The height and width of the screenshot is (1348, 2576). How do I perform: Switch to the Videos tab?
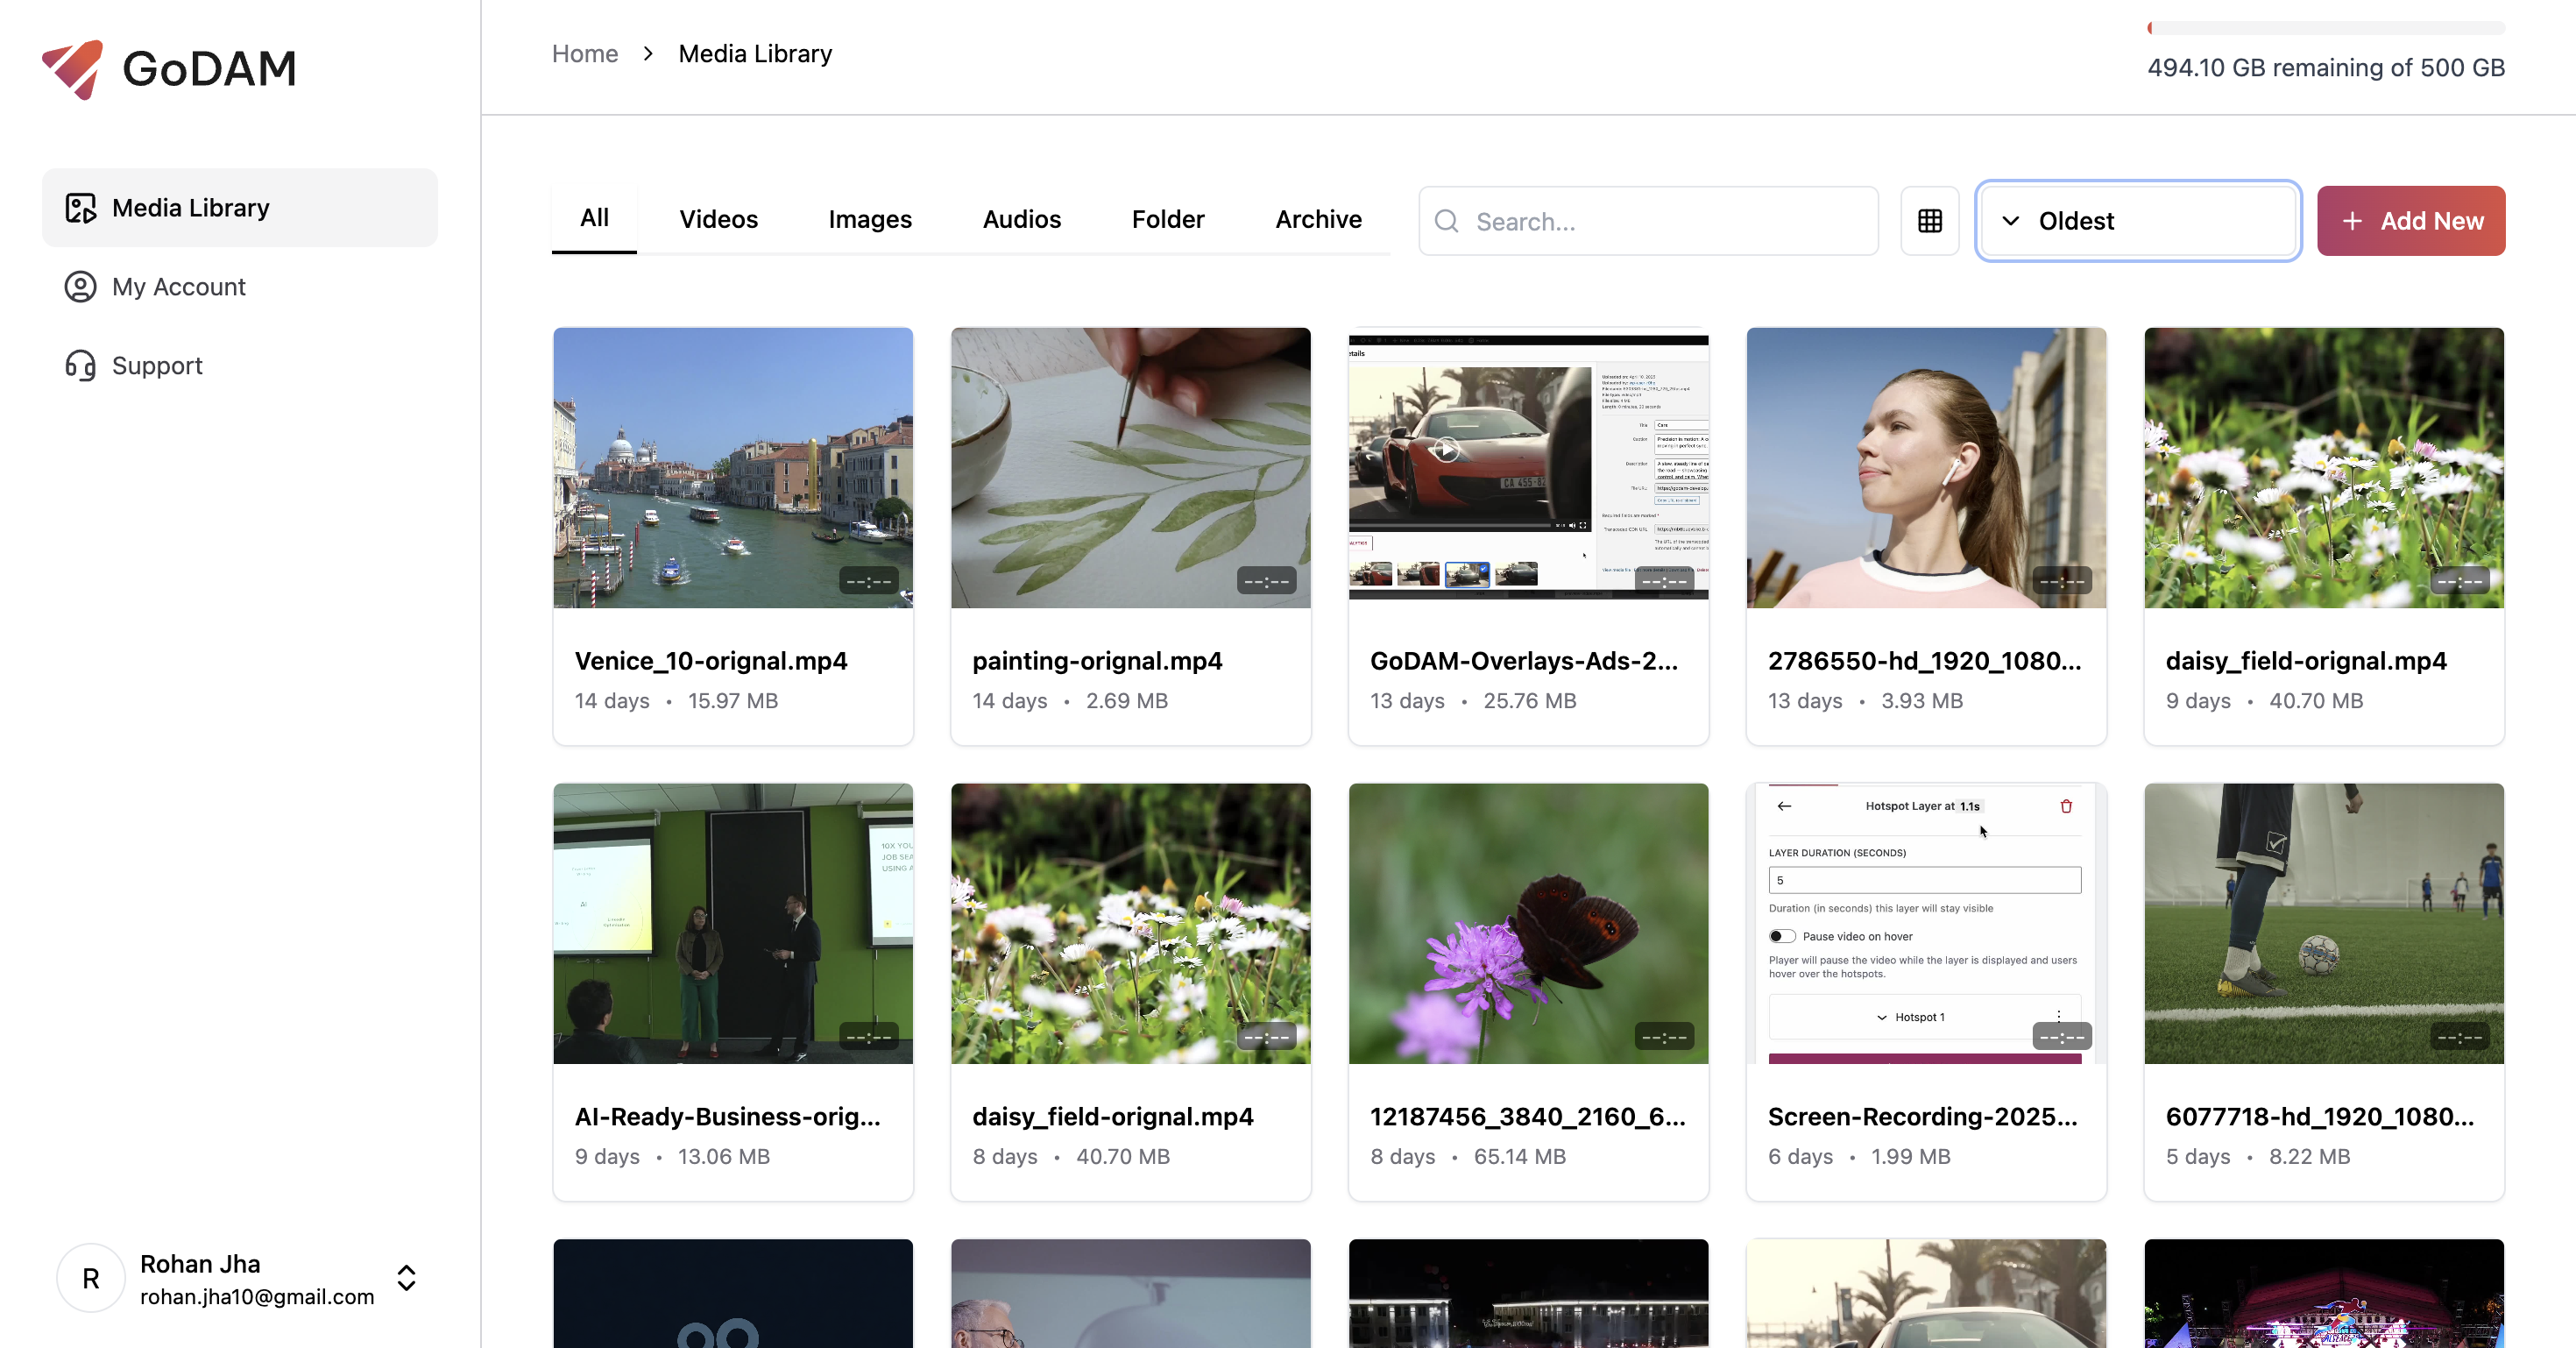pos(718,220)
